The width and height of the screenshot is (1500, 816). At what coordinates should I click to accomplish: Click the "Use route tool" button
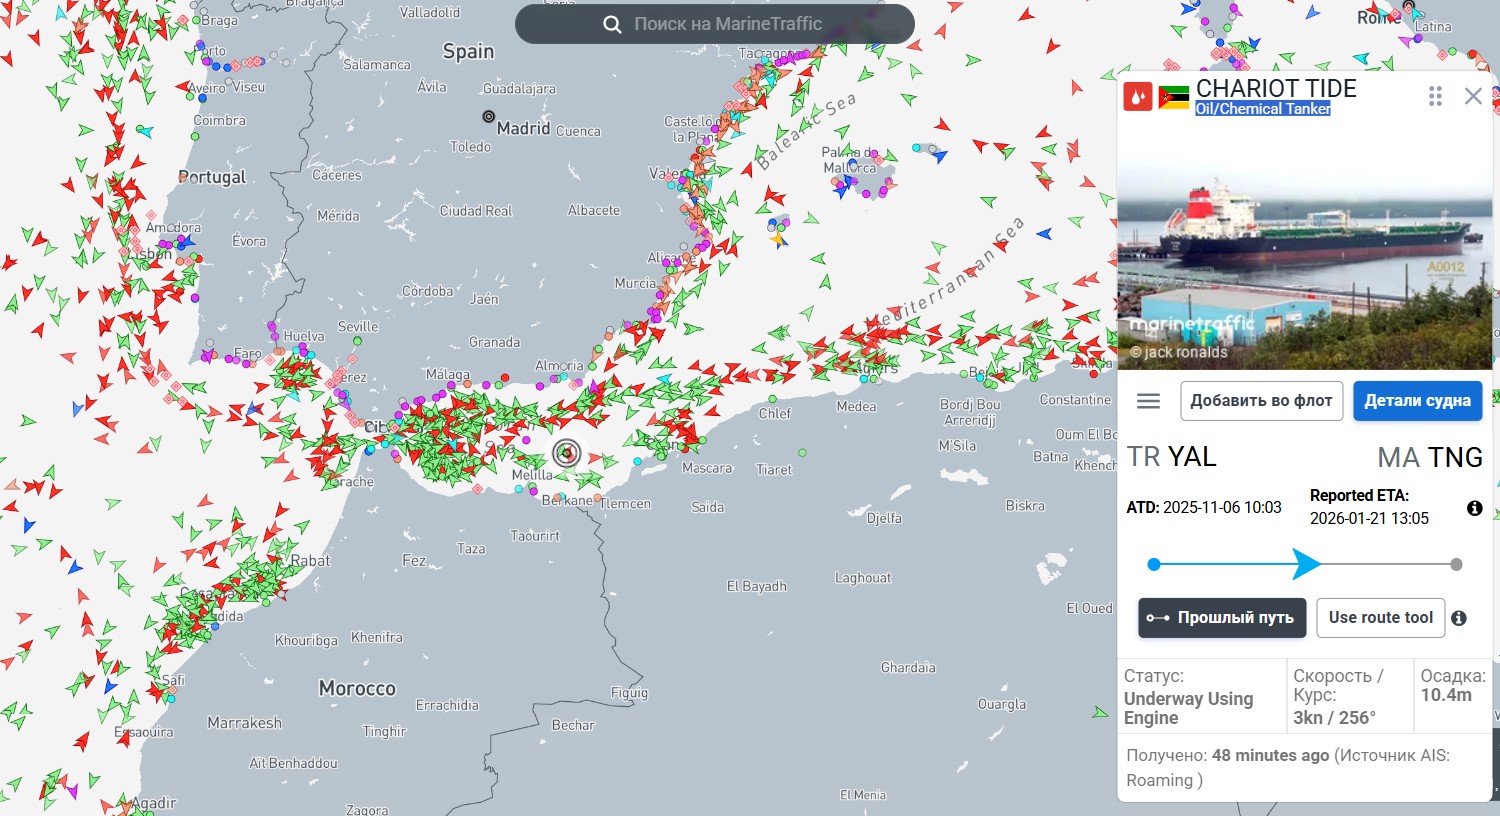tap(1380, 618)
